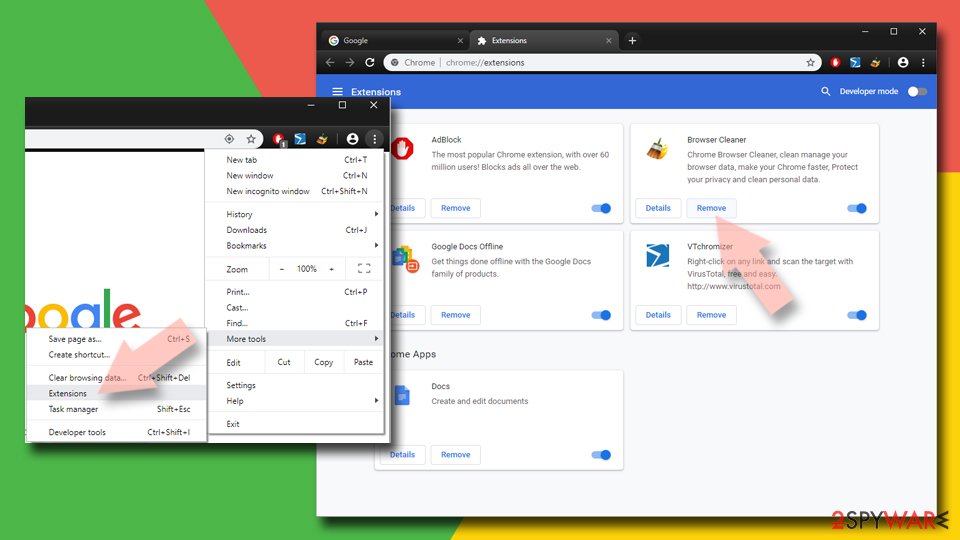Viewport: 960px width, 540px height.
Task: Click location icon in front window address bar
Action: tap(229, 139)
